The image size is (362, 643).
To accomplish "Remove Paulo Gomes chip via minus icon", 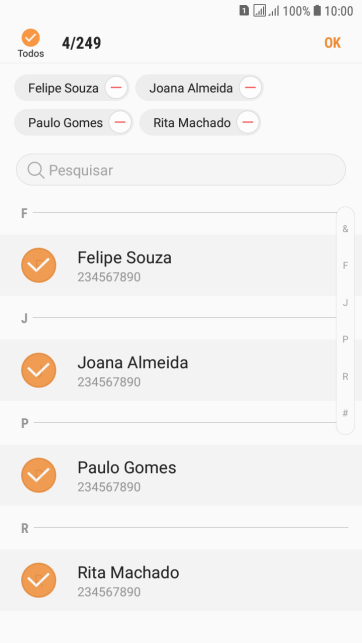I will pos(120,122).
